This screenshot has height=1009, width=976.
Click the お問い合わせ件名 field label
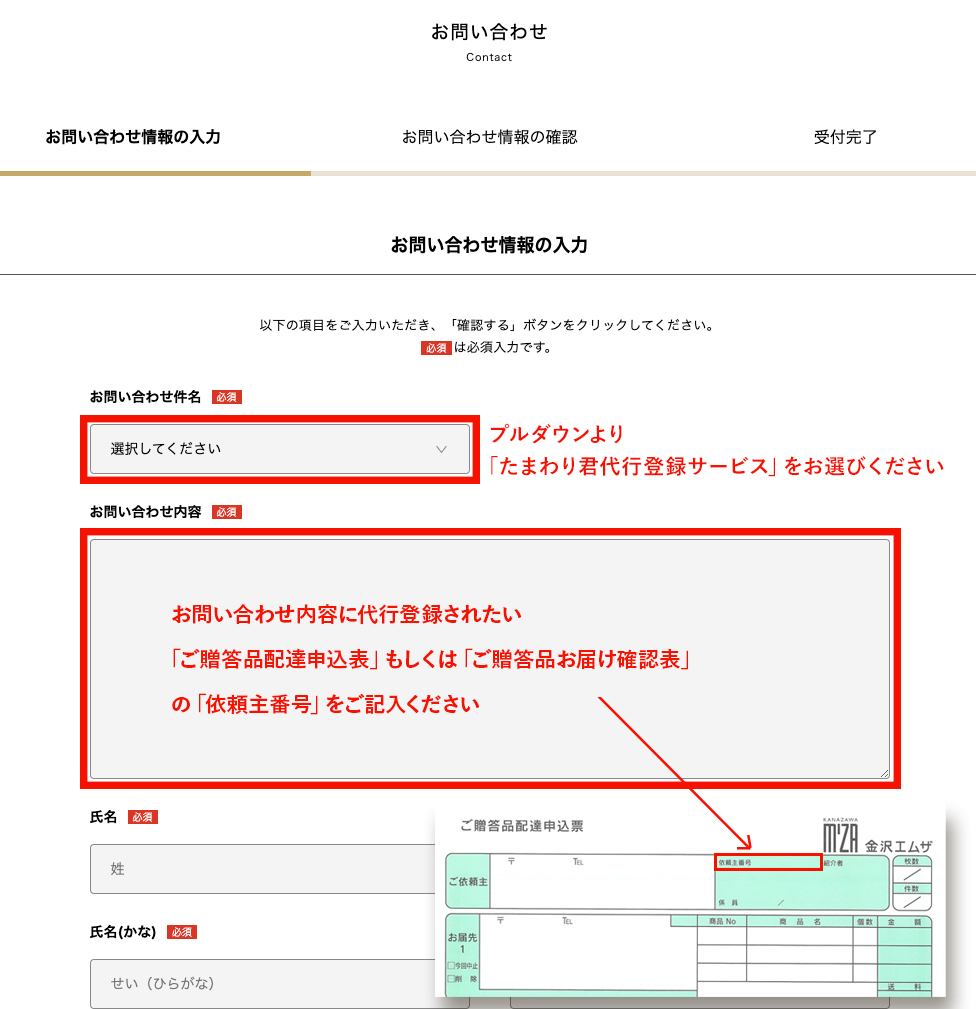pyautogui.click(x=145, y=397)
